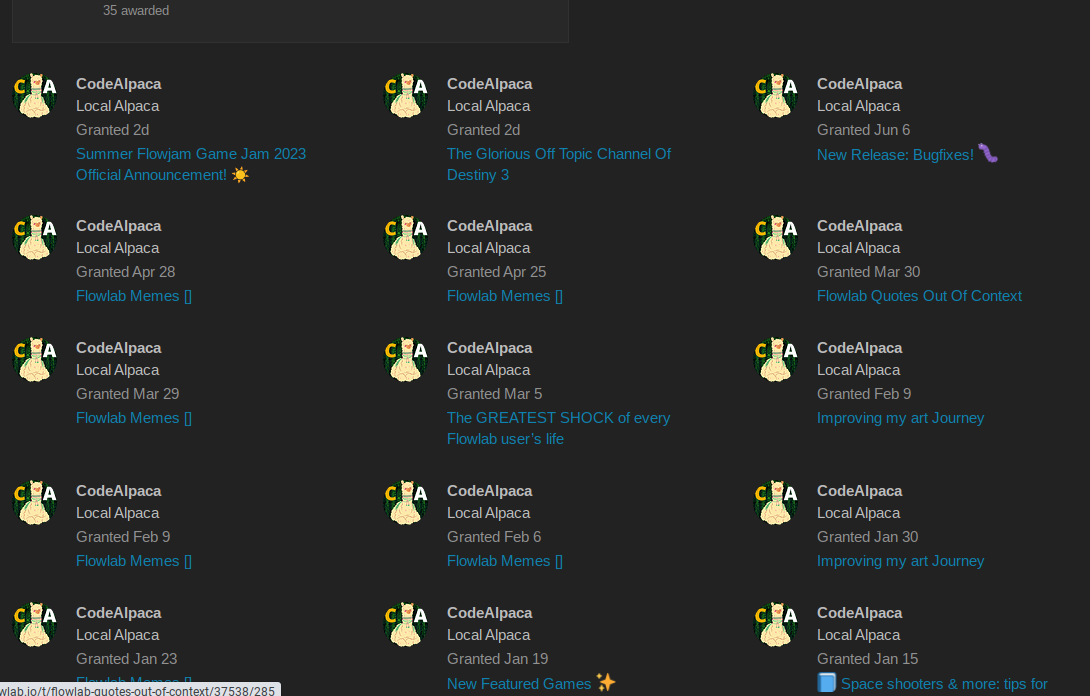The height and width of the screenshot is (696, 1090).
Task: Click CodeAlpaca avatar beside Granted Feb 6 entry
Action: click(x=406, y=503)
